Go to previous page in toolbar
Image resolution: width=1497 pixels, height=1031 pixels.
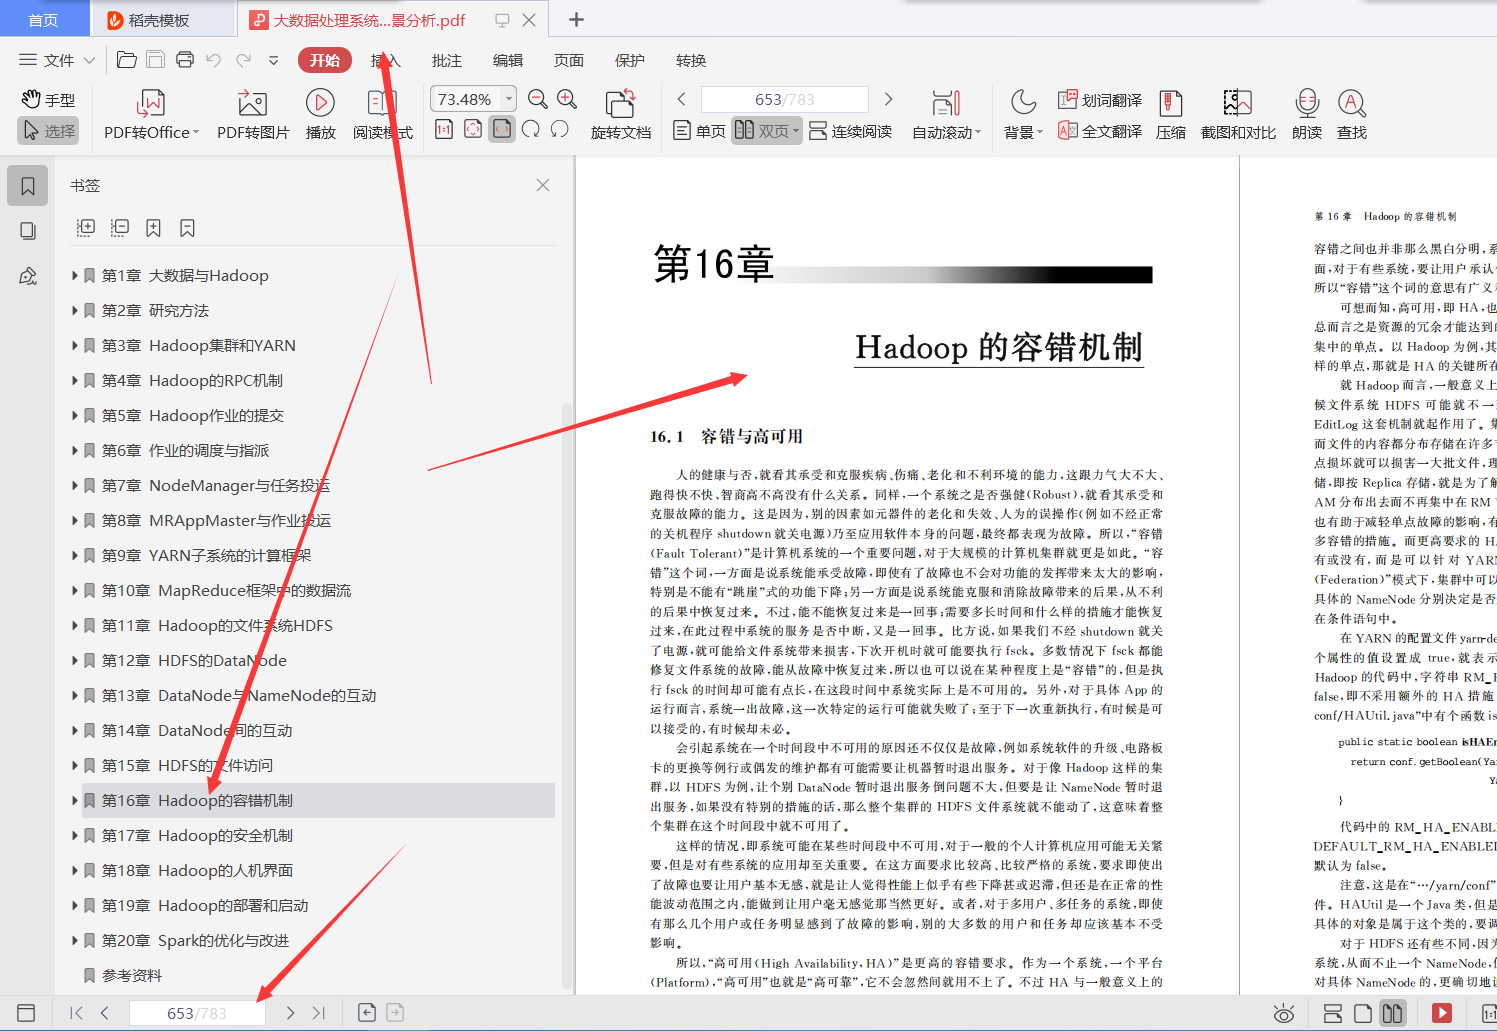682,99
